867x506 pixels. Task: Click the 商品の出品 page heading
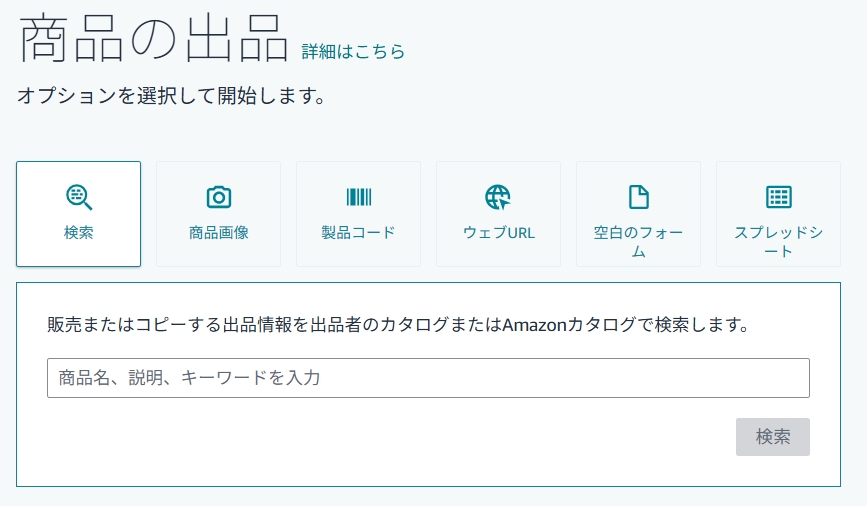(154, 38)
